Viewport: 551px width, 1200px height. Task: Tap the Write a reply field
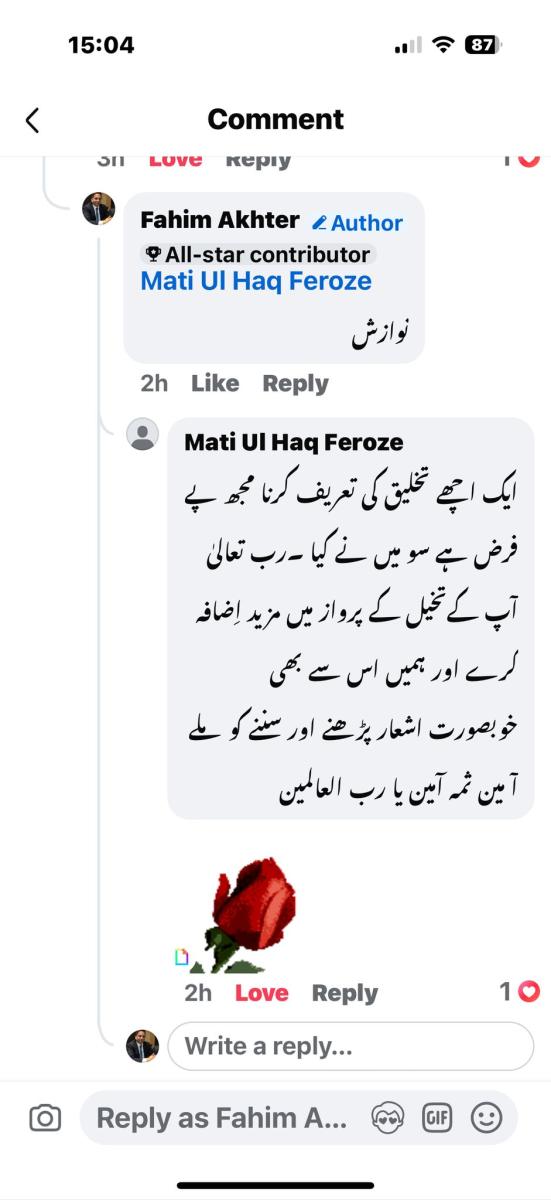350,1046
